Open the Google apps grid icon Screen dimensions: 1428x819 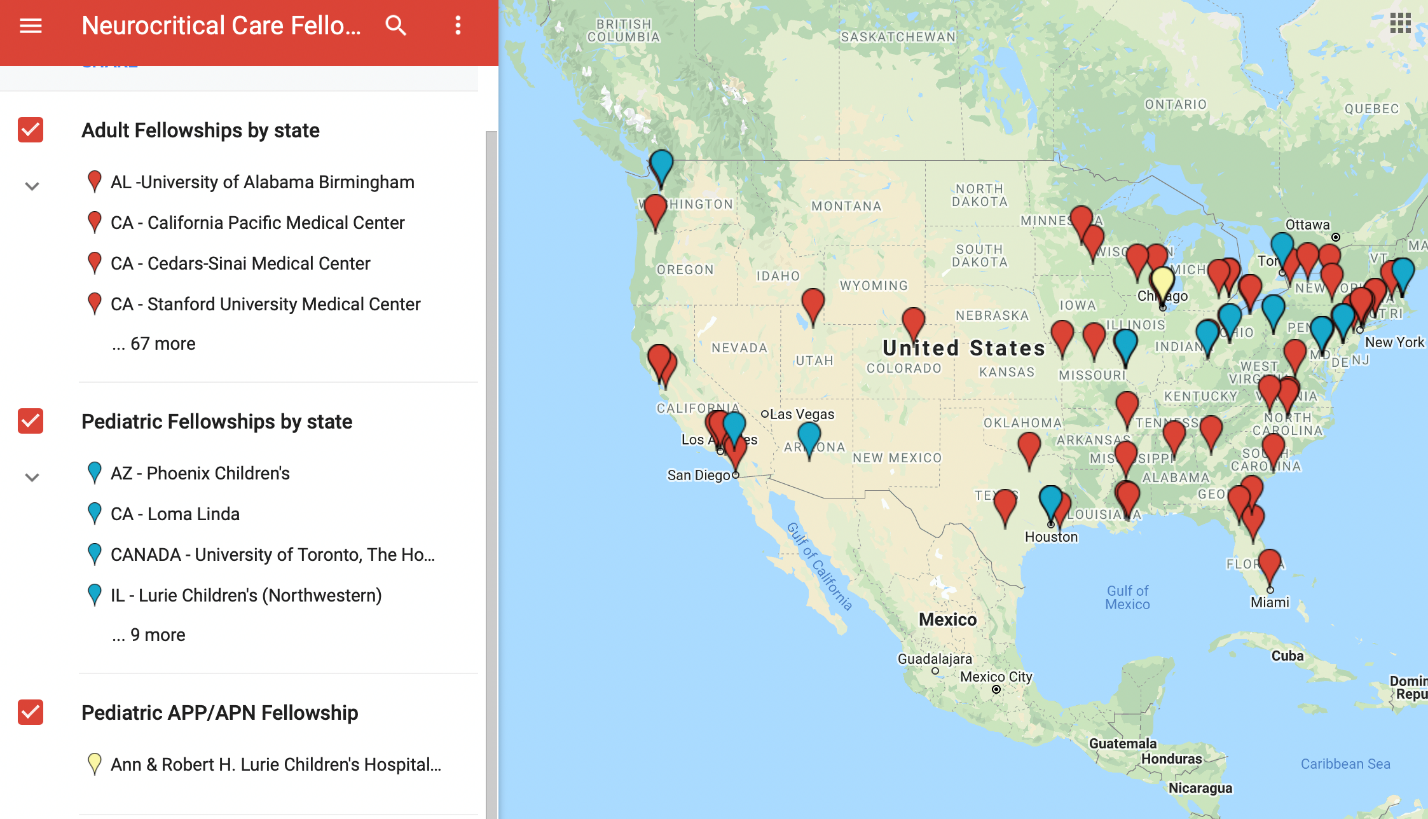[x=1400, y=22]
